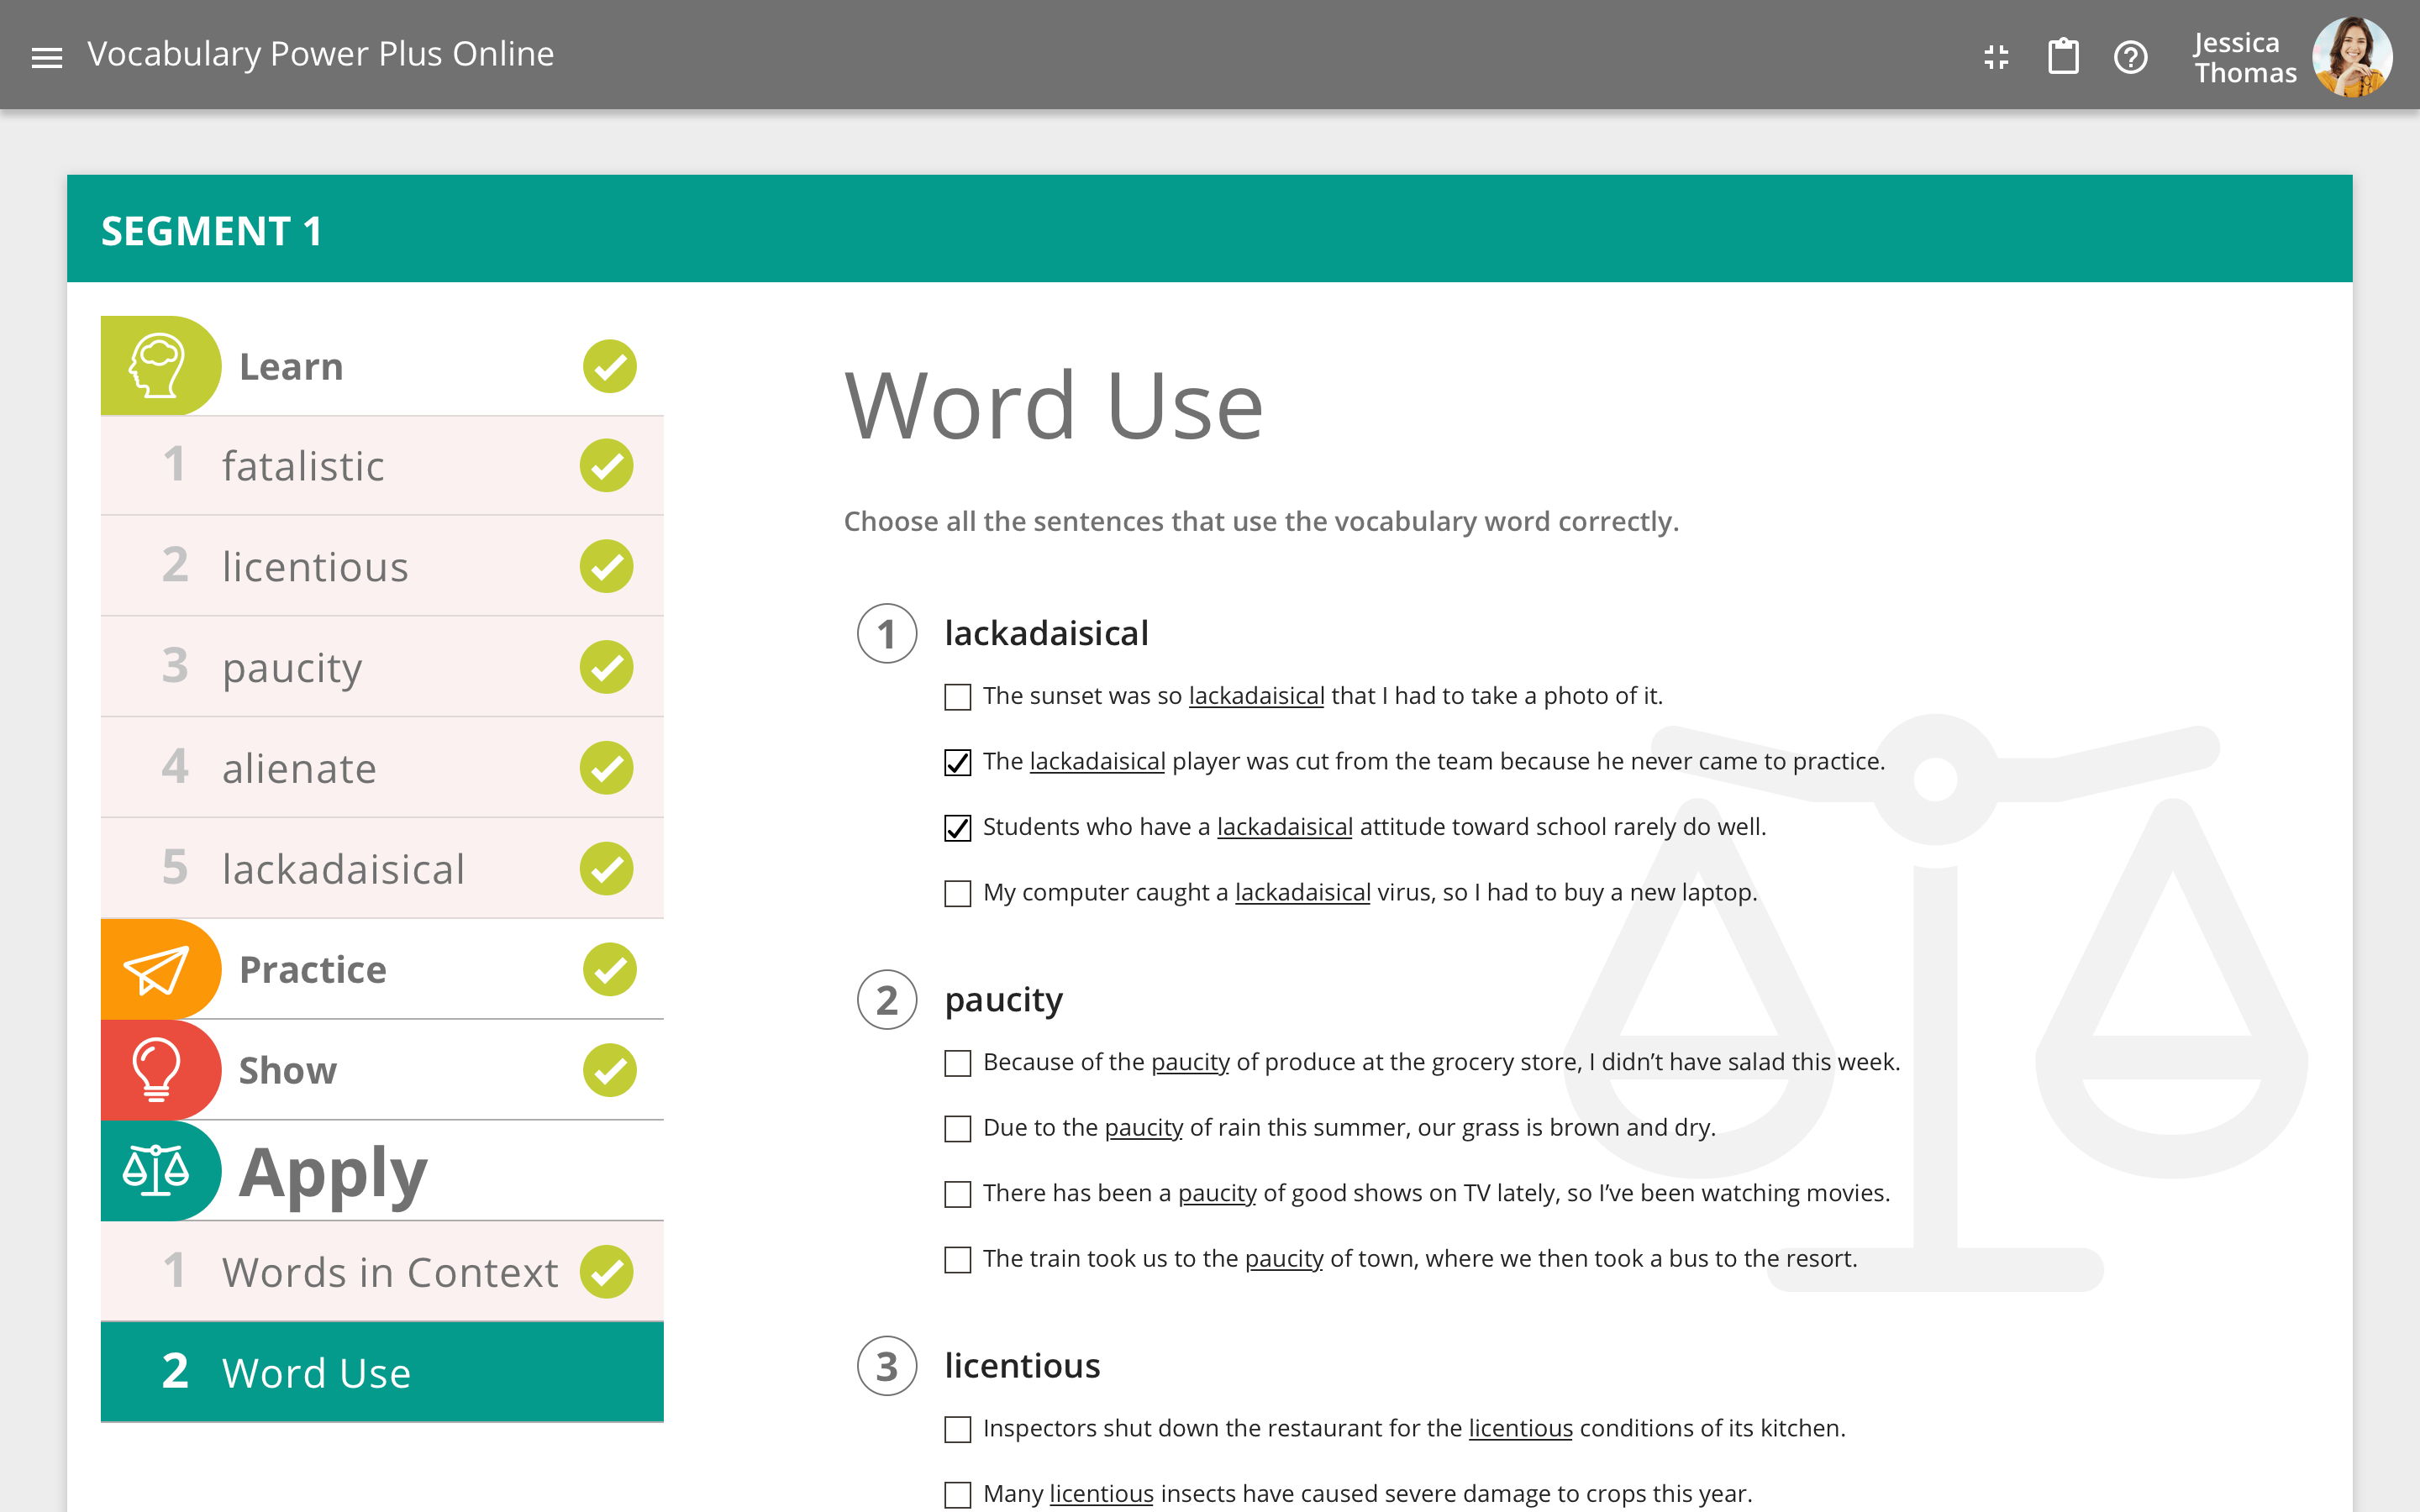Viewport: 2420px width, 1512px height.
Task: Click the Jessica Thomas user name
Action: pyautogui.click(x=2245, y=58)
